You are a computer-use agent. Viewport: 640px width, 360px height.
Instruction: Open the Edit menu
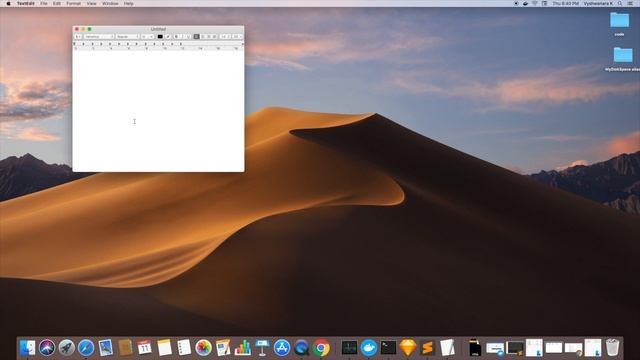pyautogui.click(x=57, y=3)
